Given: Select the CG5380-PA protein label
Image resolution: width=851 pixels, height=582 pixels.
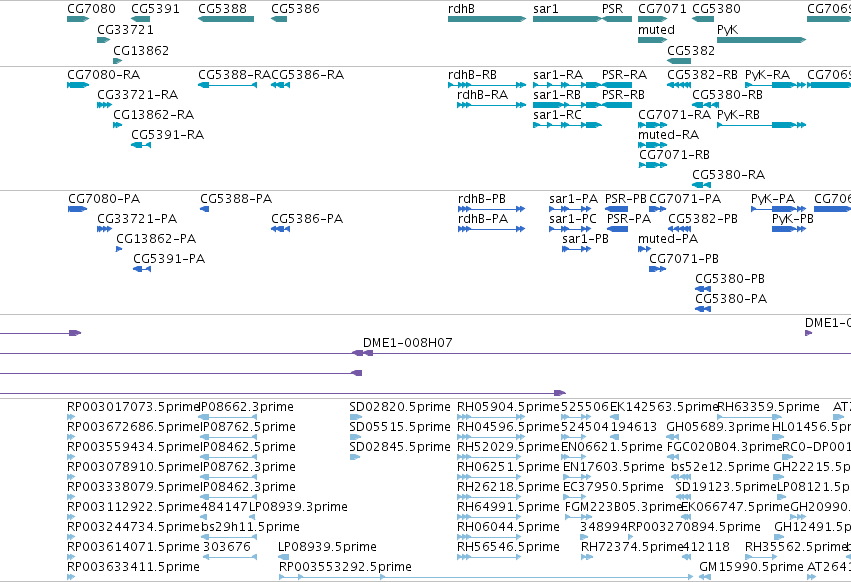Looking at the screenshot, I should [x=731, y=299].
